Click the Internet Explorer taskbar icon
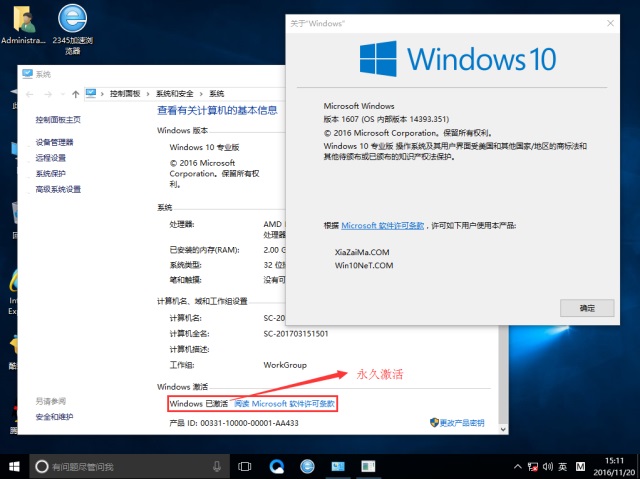 307,466
